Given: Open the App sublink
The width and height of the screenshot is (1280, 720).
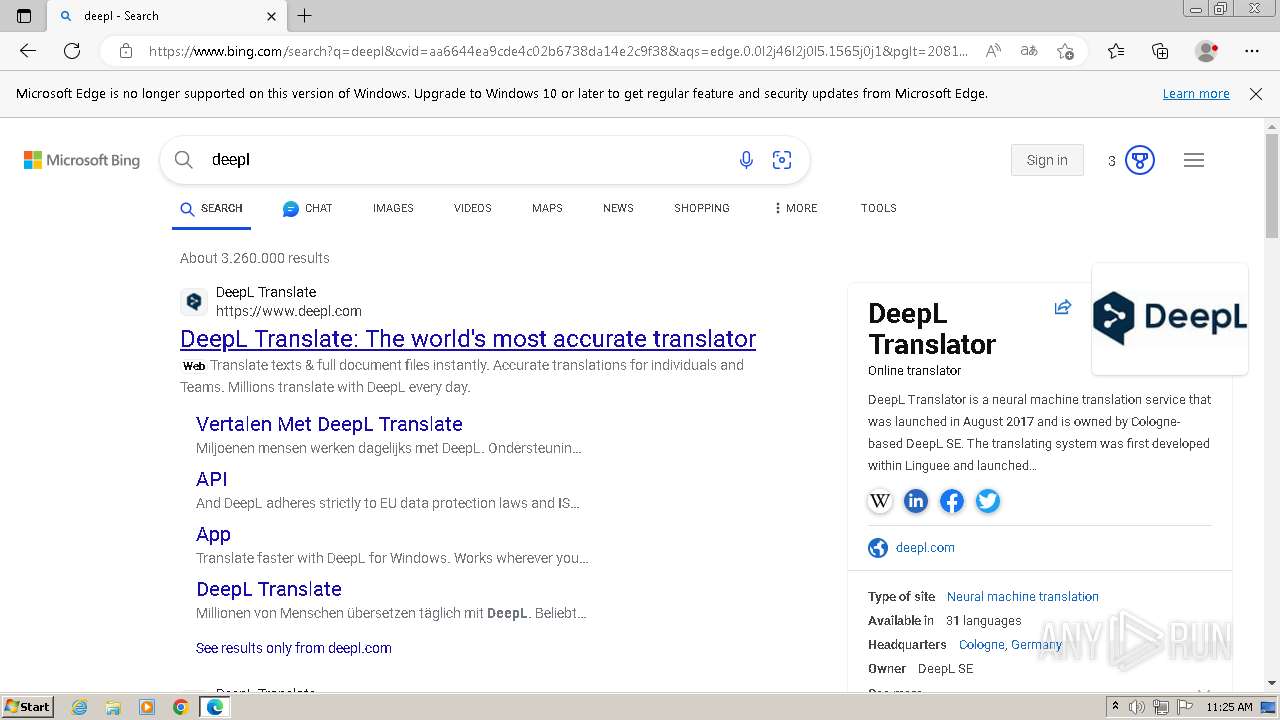Looking at the screenshot, I should coord(213,534).
